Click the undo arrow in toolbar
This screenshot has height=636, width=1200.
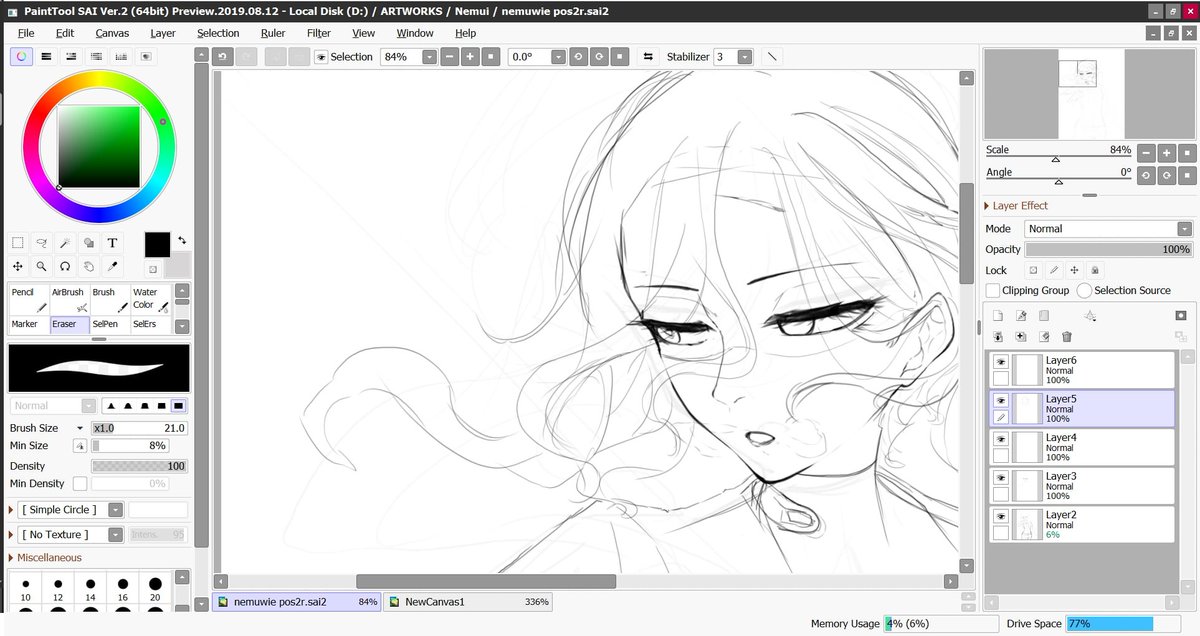click(222, 57)
